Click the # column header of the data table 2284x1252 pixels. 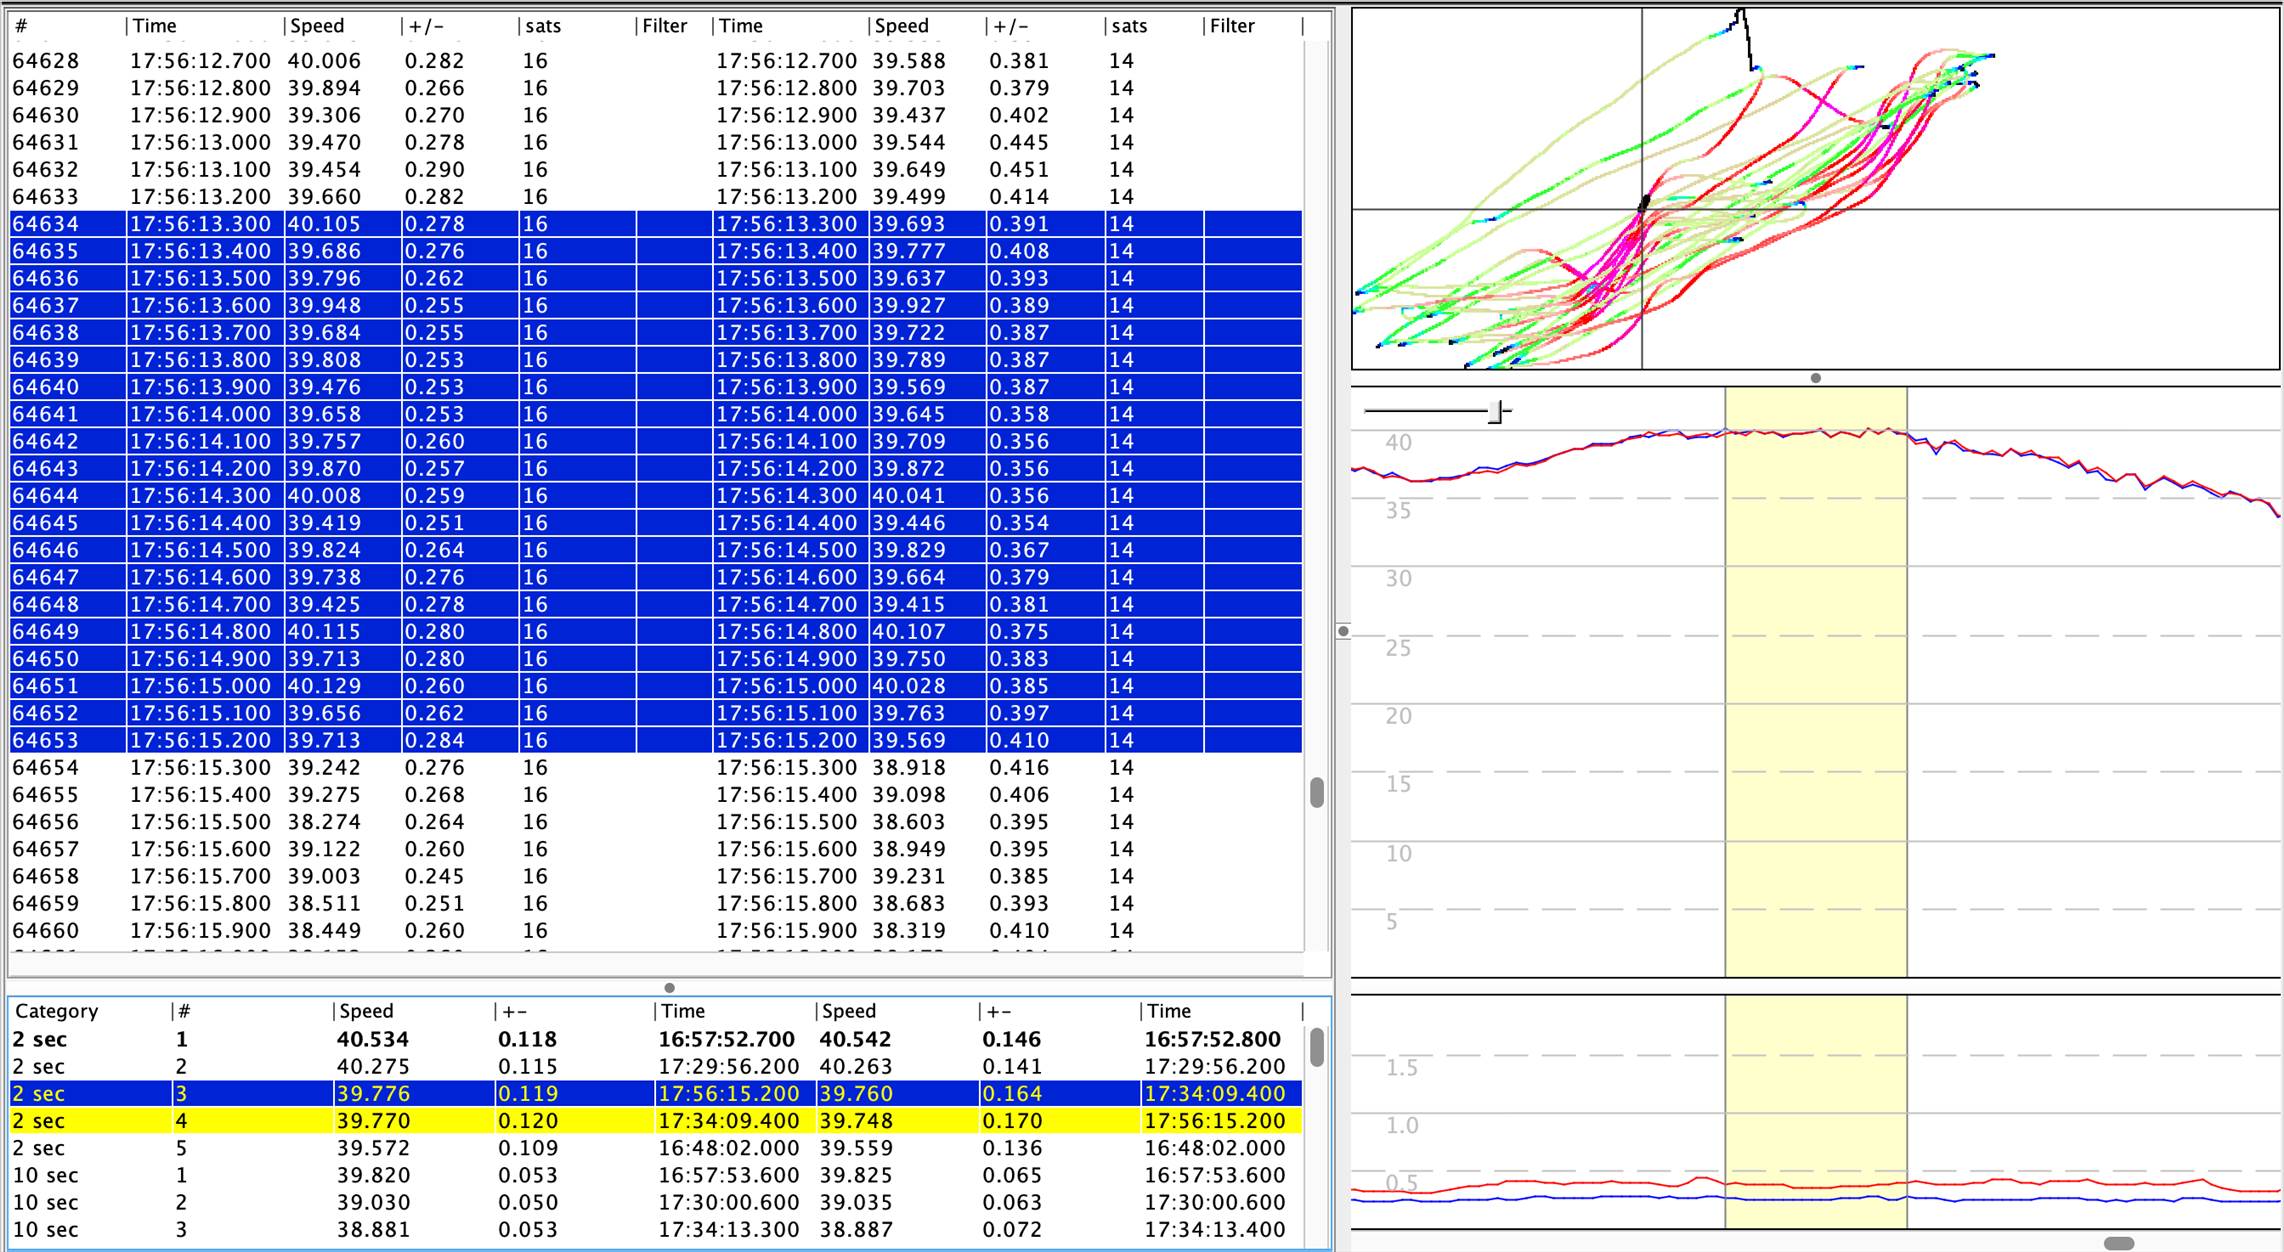coord(22,26)
